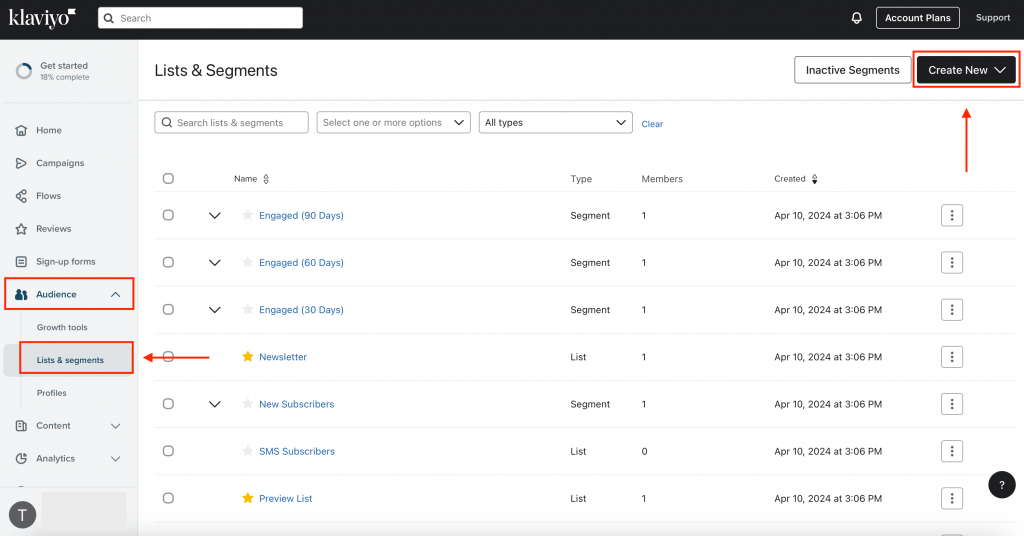The width and height of the screenshot is (1024, 536).
Task: Click the Klaviyo logo
Action: [42, 18]
